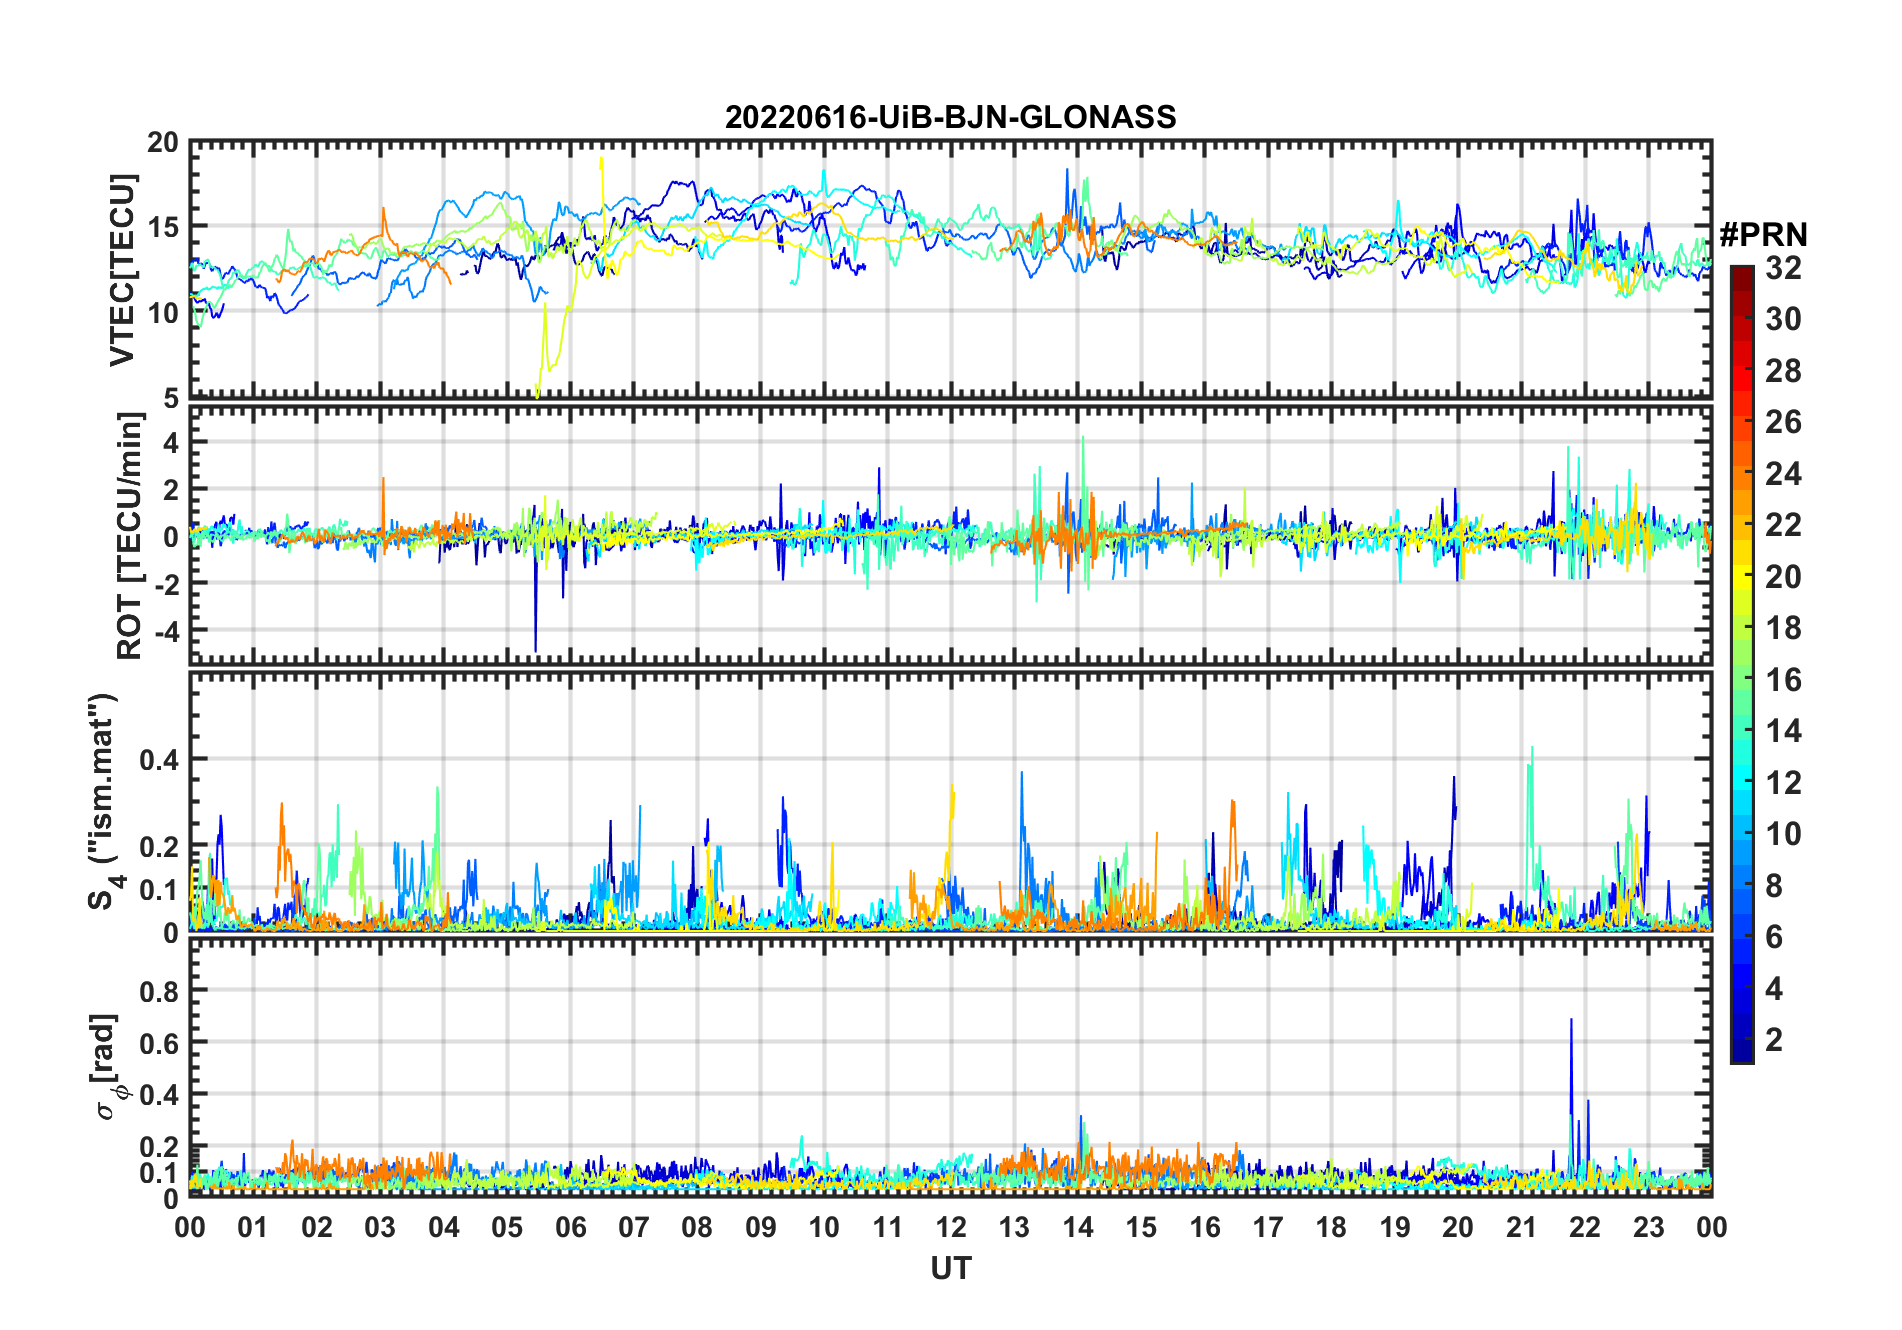Select the S4 ("ism.mat") axis label
Screen dimensions: 1902x1330
click(x=103, y=802)
